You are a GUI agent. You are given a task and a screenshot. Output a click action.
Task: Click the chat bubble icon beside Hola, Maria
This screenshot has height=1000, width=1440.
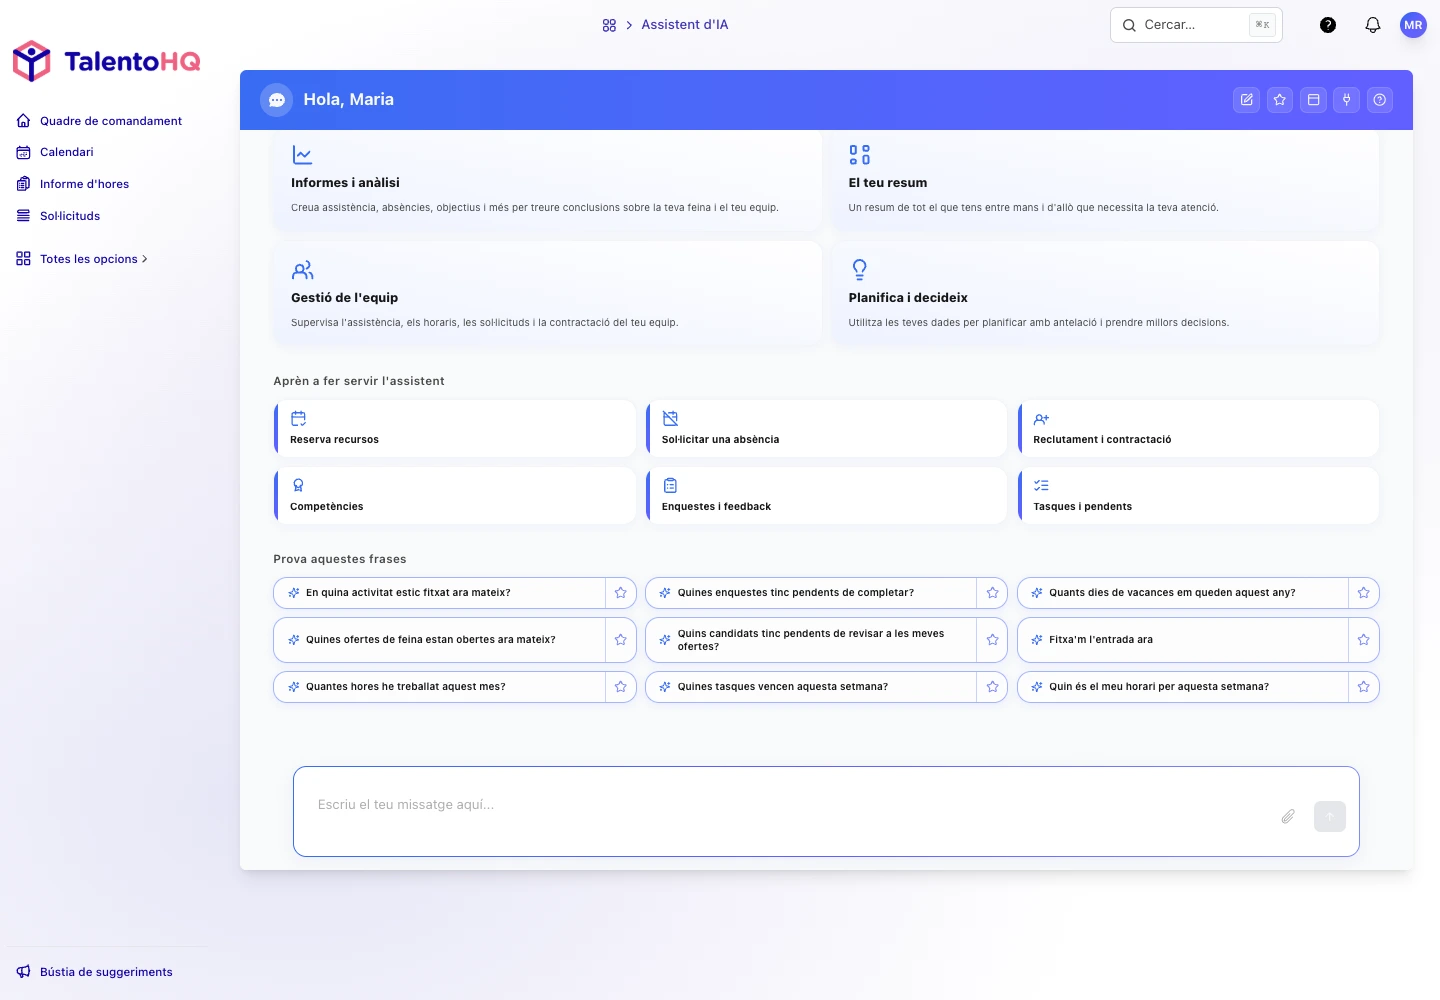coord(277,100)
